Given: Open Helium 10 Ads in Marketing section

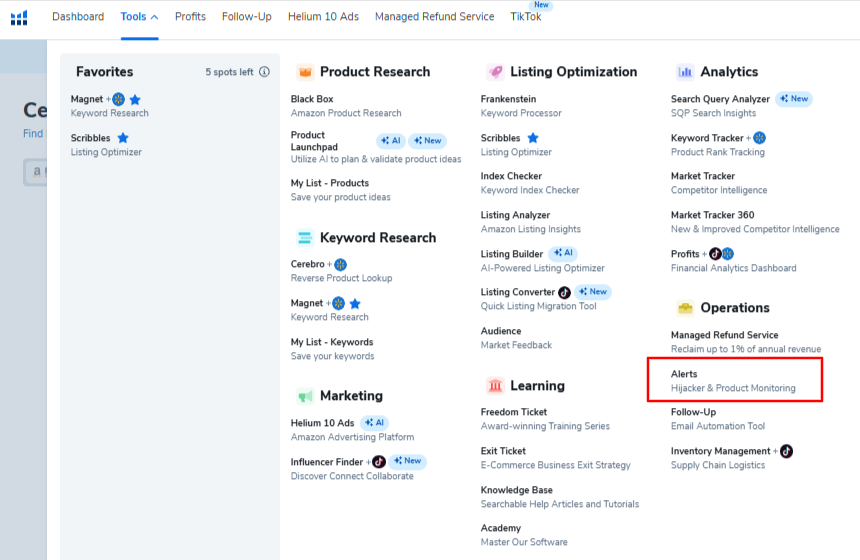Looking at the screenshot, I should [x=322, y=423].
